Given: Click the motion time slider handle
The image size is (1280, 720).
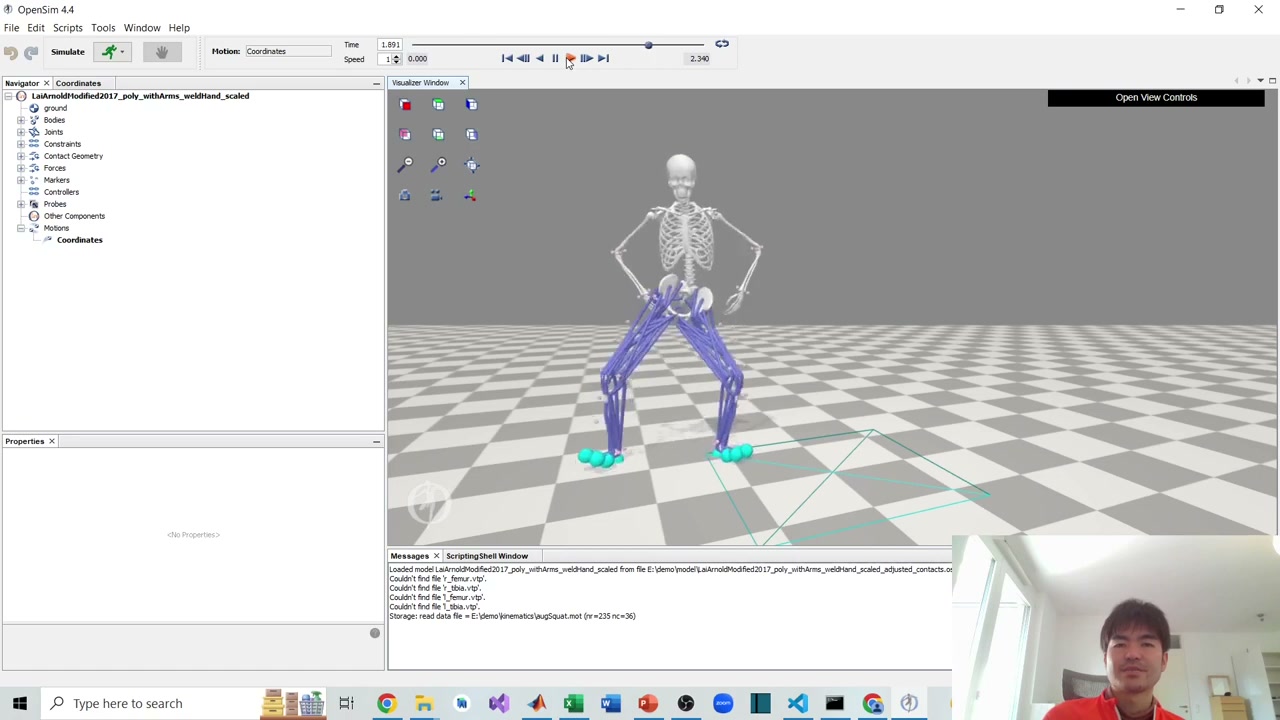Looking at the screenshot, I should (x=648, y=45).
